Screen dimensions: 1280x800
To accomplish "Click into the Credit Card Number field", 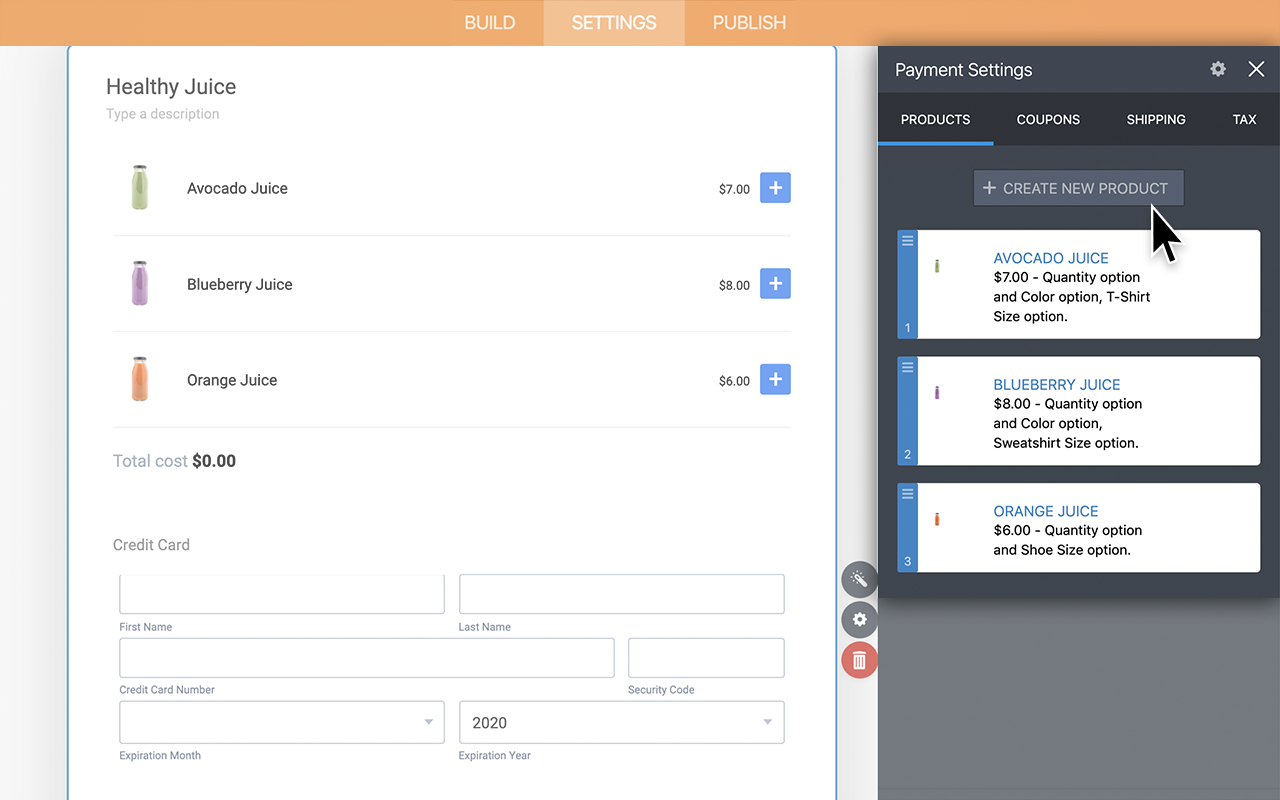I will pyautogui.click(x=366, y=658).
